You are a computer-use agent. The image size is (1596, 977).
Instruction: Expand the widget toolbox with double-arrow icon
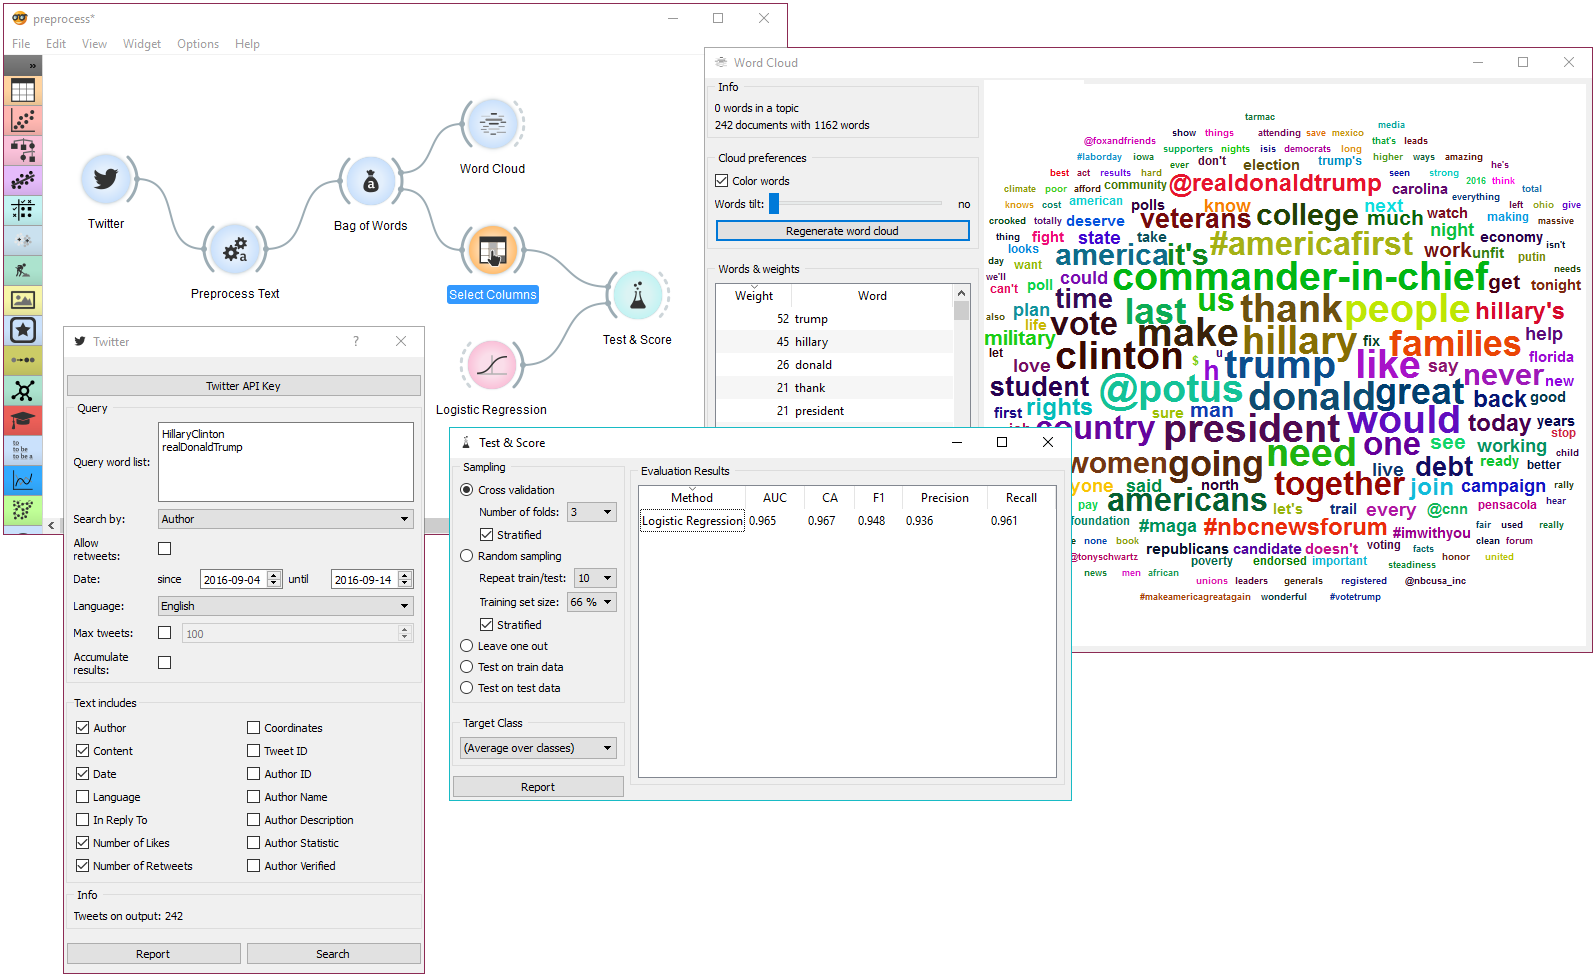pos(32,66)
